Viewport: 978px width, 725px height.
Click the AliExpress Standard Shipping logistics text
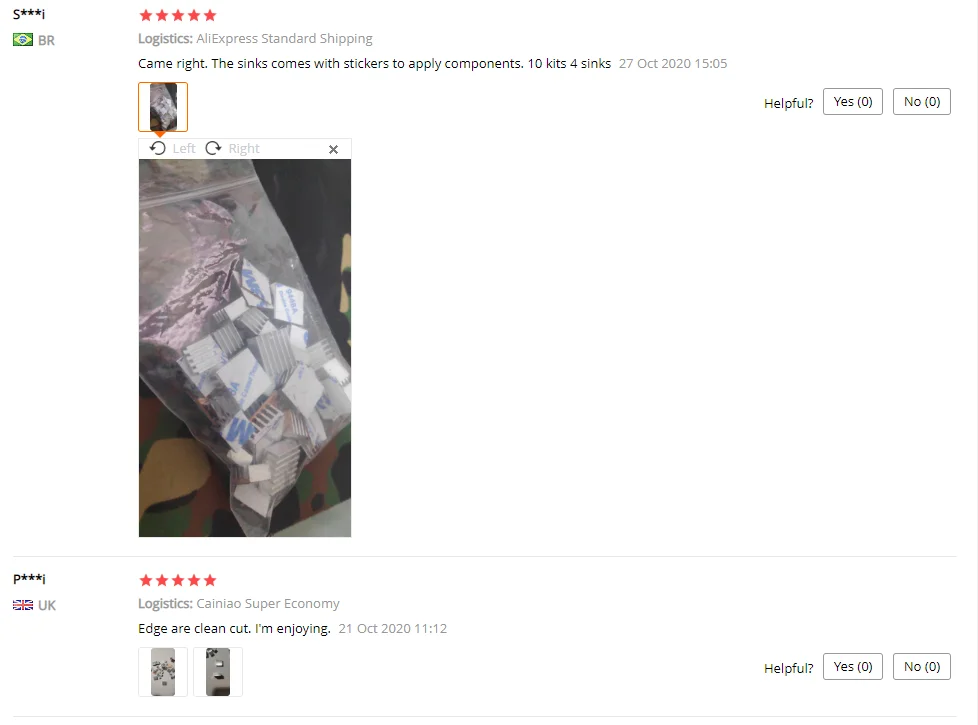[284, 39]
